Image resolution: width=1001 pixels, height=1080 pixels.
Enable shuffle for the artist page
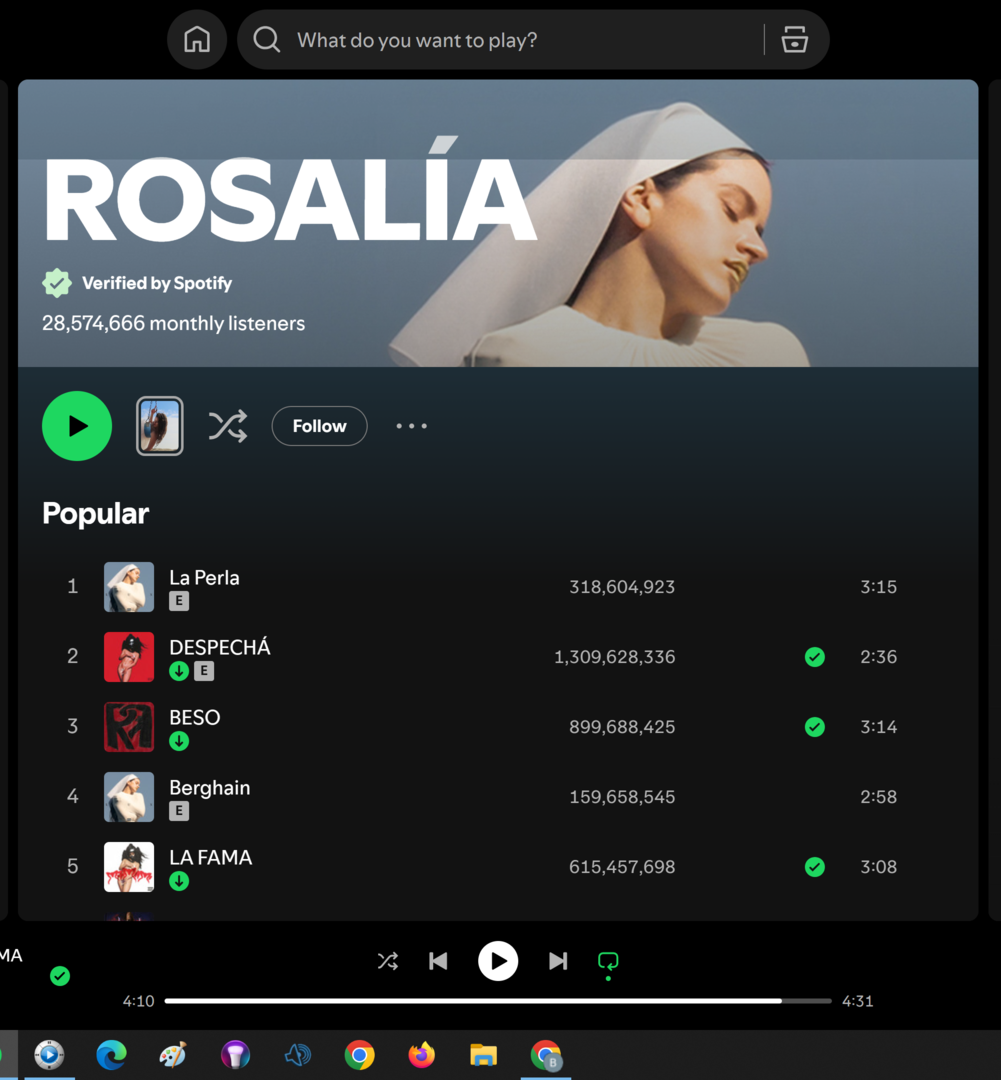coord(228,426)
